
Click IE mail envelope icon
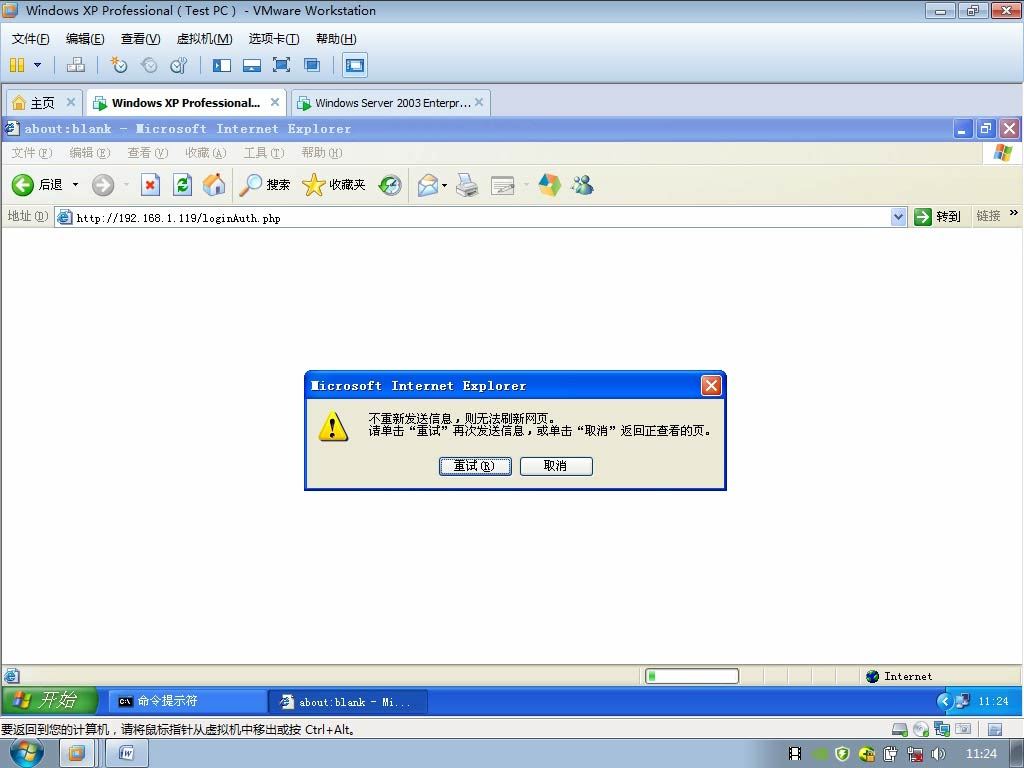coord(428,185)
